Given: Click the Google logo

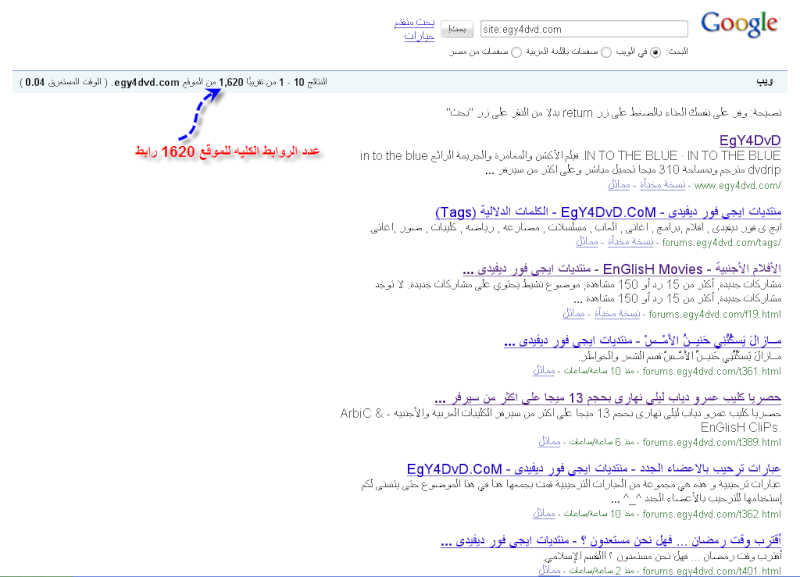Looking at the screenshot, I should 740,24.
